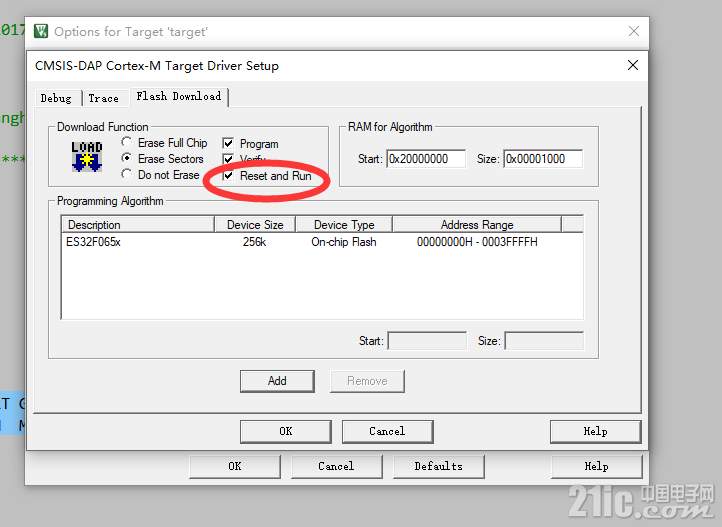Click Help in Driver Setup dialog
The height and width of the screenshot is (527, 722).
[595, 431]
